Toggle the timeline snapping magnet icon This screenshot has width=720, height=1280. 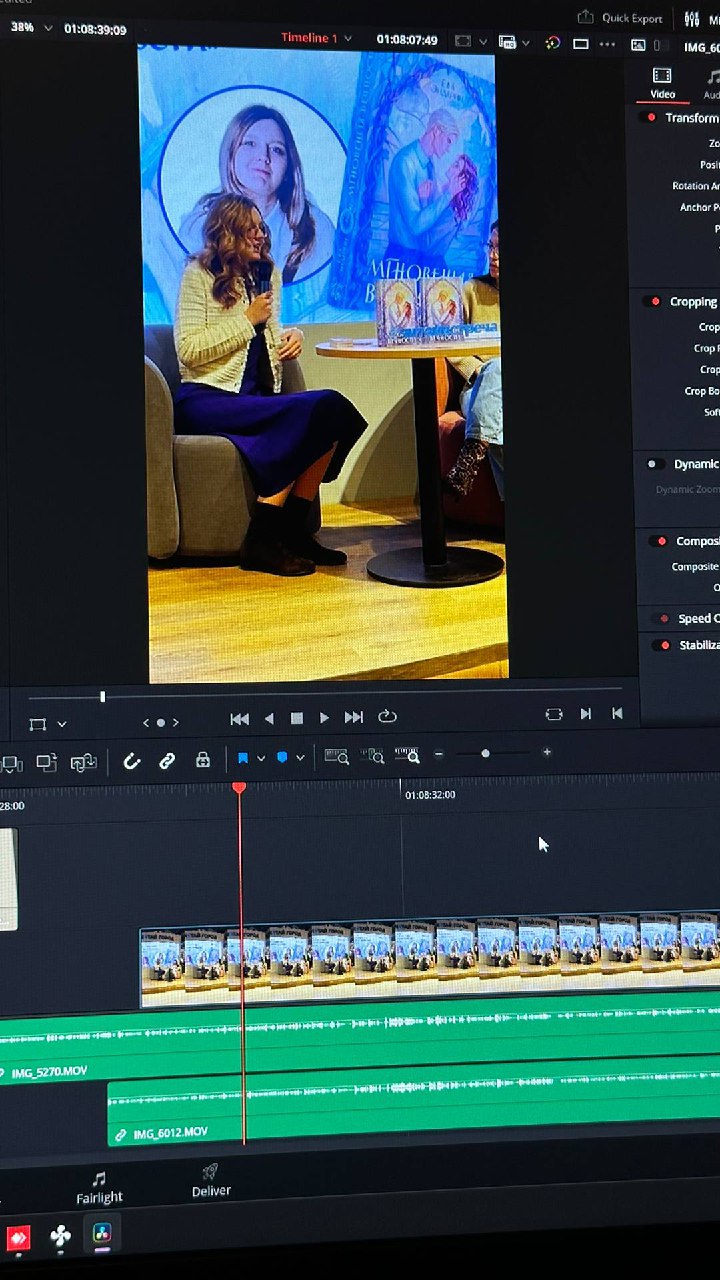tap(131, 761)
